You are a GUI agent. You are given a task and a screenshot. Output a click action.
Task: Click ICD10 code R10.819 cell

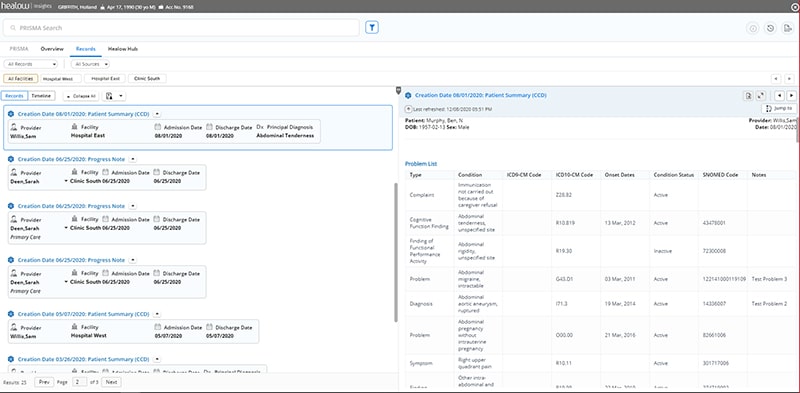point(565,223)
